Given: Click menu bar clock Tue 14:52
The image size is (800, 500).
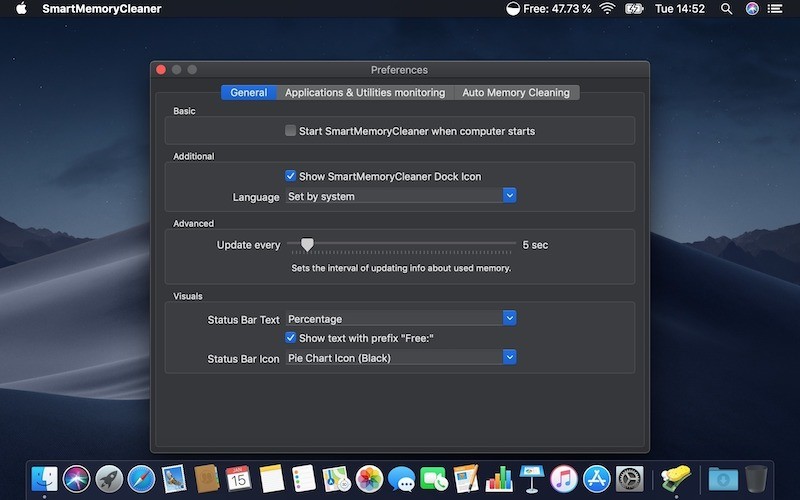Looking at the screenshot, I should pos(680,9).
